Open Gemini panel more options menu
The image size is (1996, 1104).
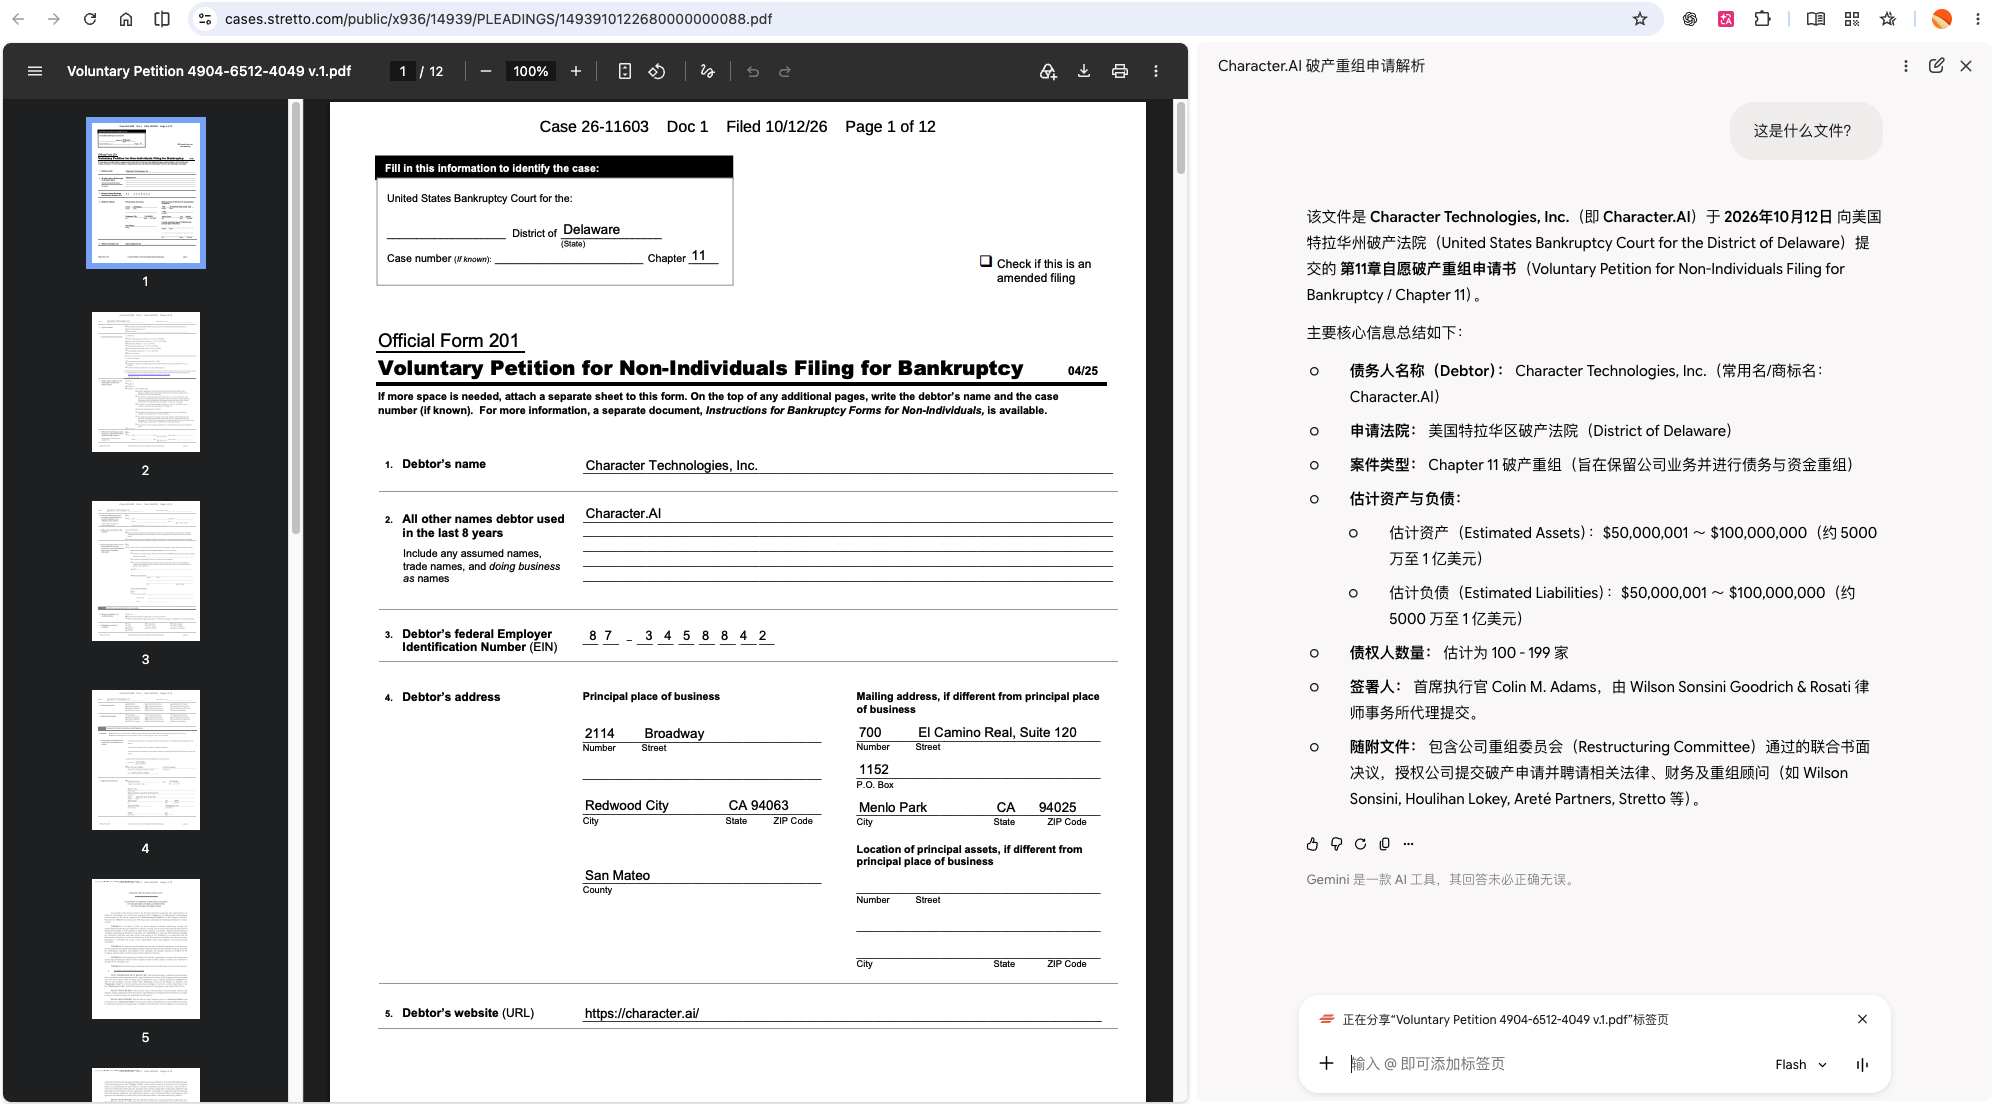[1906, 66]
